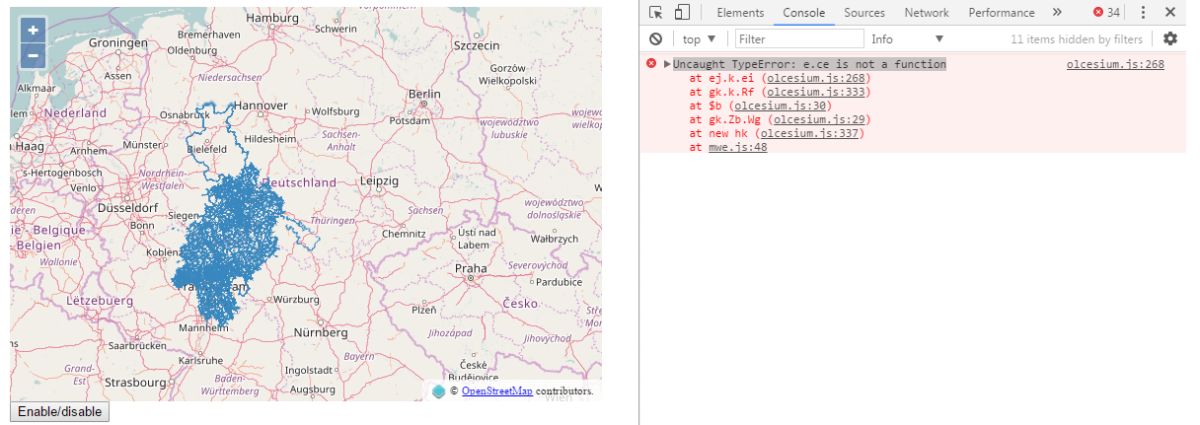
Task: Click the Chemnitz label on the map
Action: coord(404,234)
